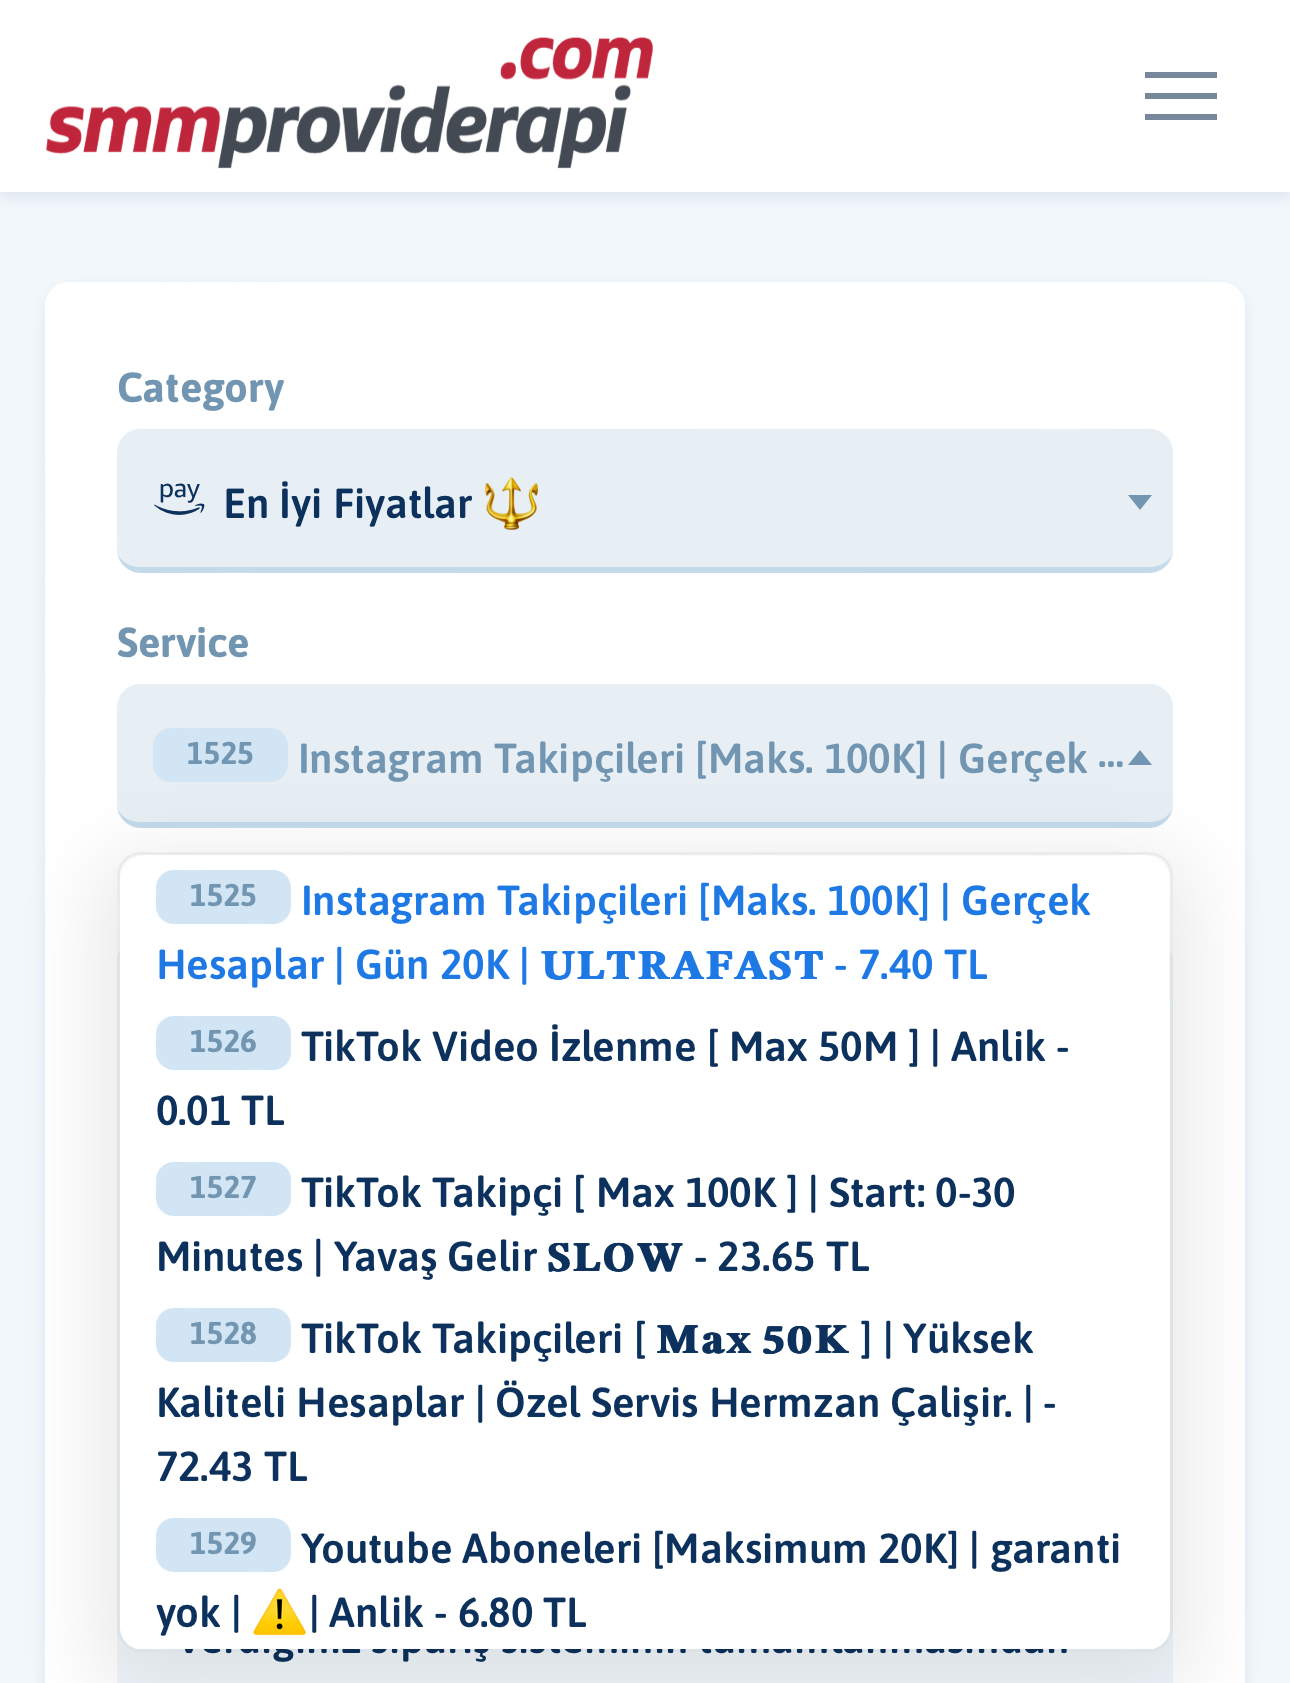The width and height of the screenshot is (1290, 1683).
Task: Click the 1526 ID badge in the list
Action: pyautogui.click(x=223, y=1042)
